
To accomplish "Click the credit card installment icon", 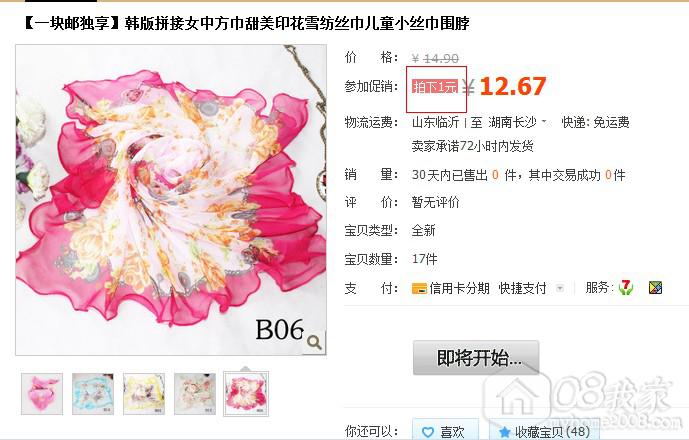I will (x=419, y=288).
